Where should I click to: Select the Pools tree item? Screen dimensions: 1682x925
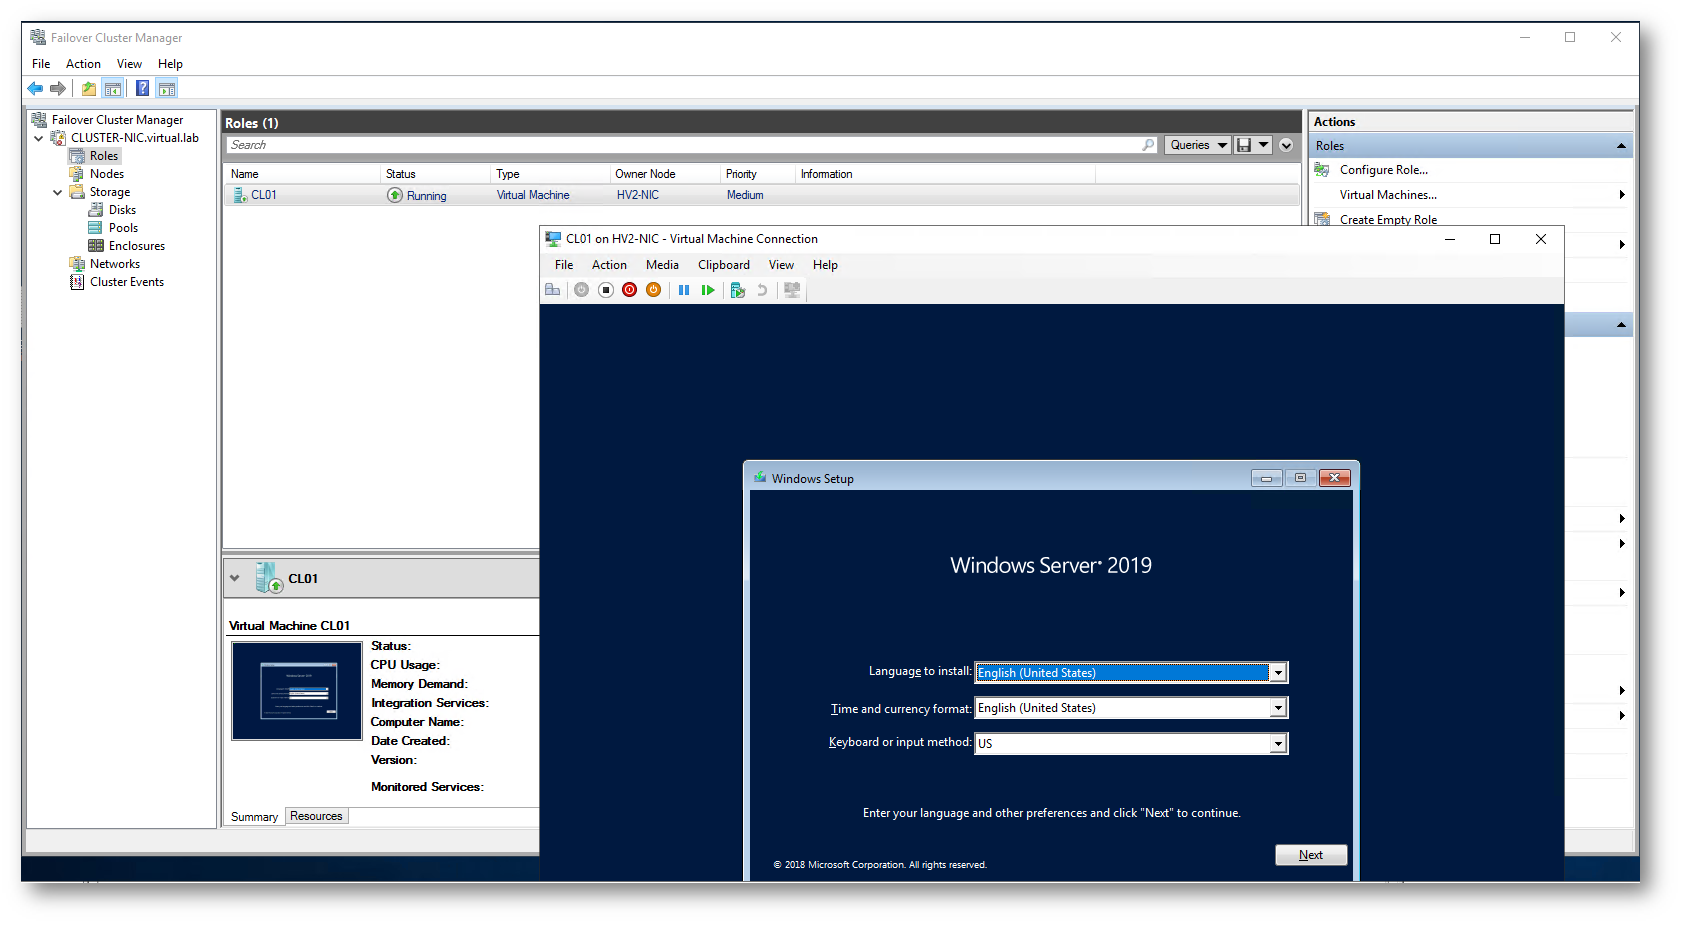click(123, 228)
